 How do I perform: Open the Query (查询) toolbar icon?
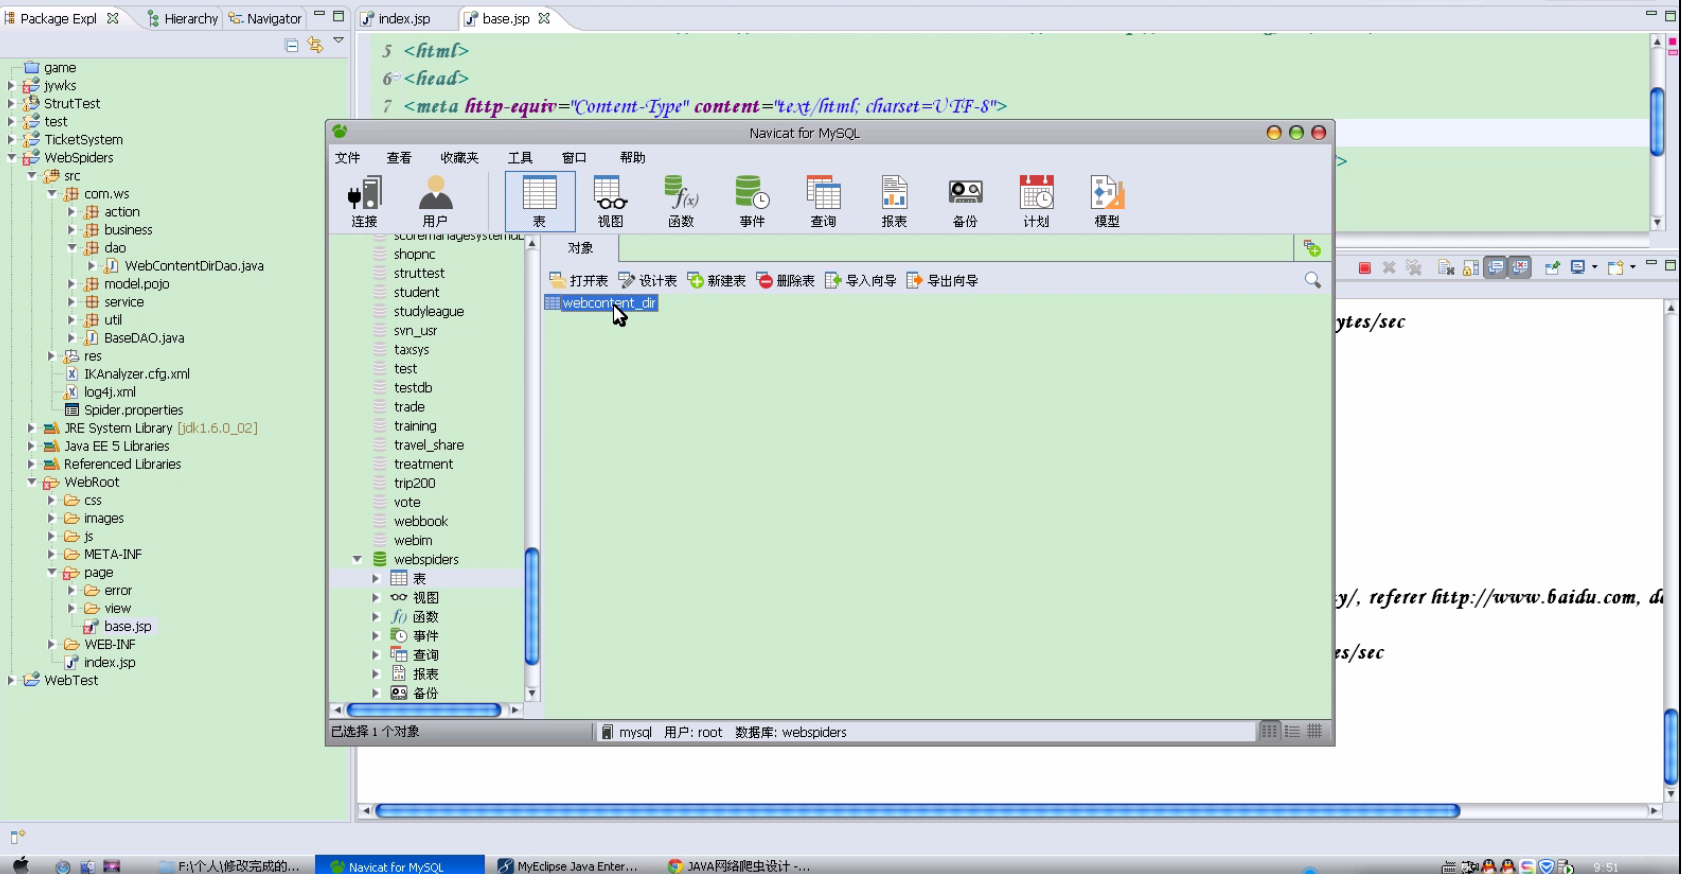pos(823,201)
